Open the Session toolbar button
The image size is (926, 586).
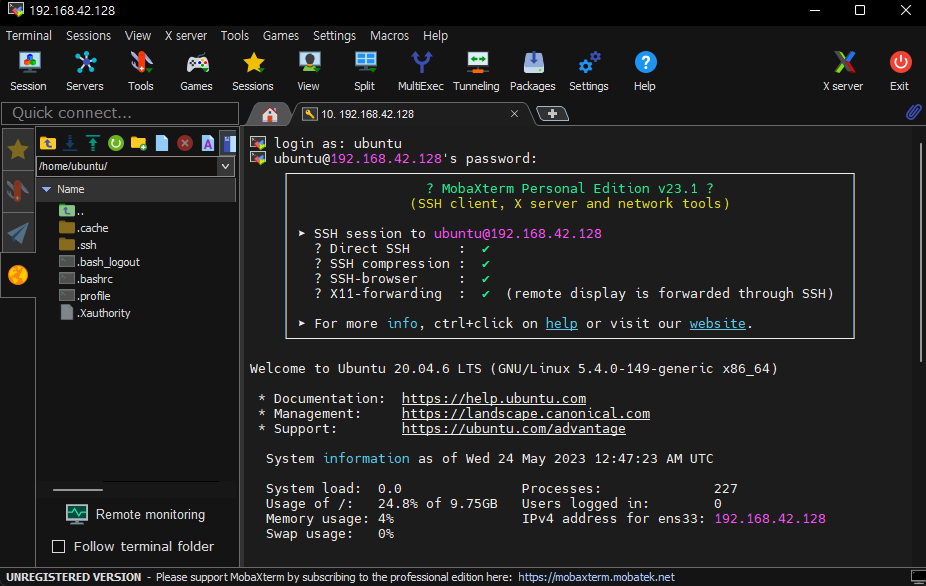[x=28, y=71]
